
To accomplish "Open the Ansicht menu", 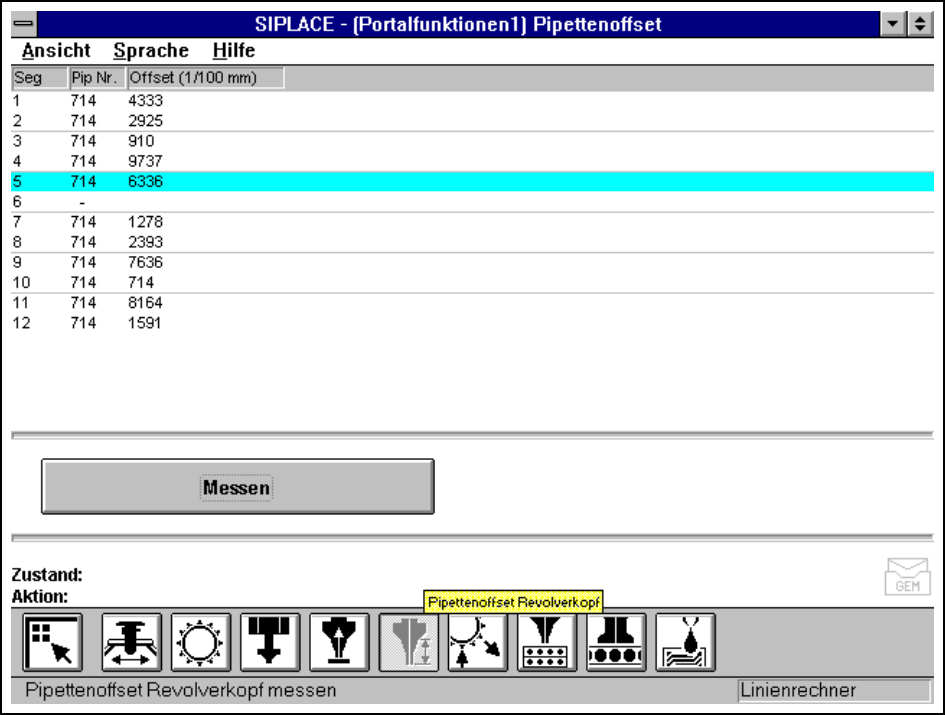I will click(x=56, y=51).
